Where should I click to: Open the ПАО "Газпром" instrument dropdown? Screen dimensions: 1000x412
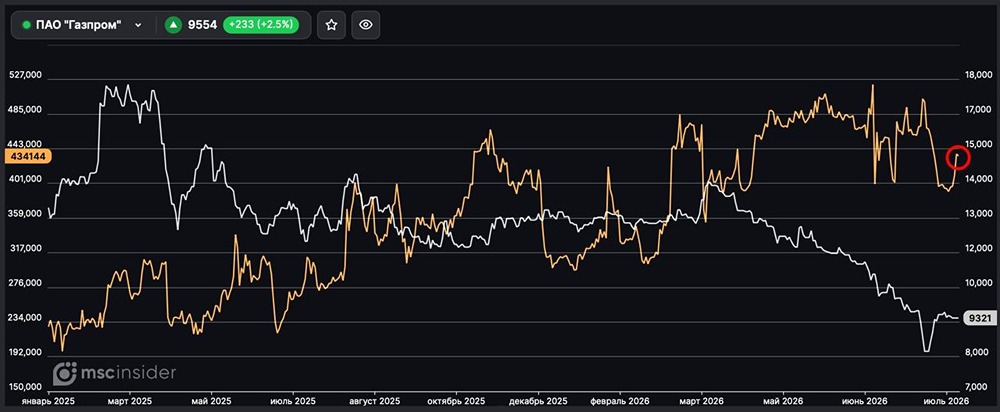coord(82,25)
